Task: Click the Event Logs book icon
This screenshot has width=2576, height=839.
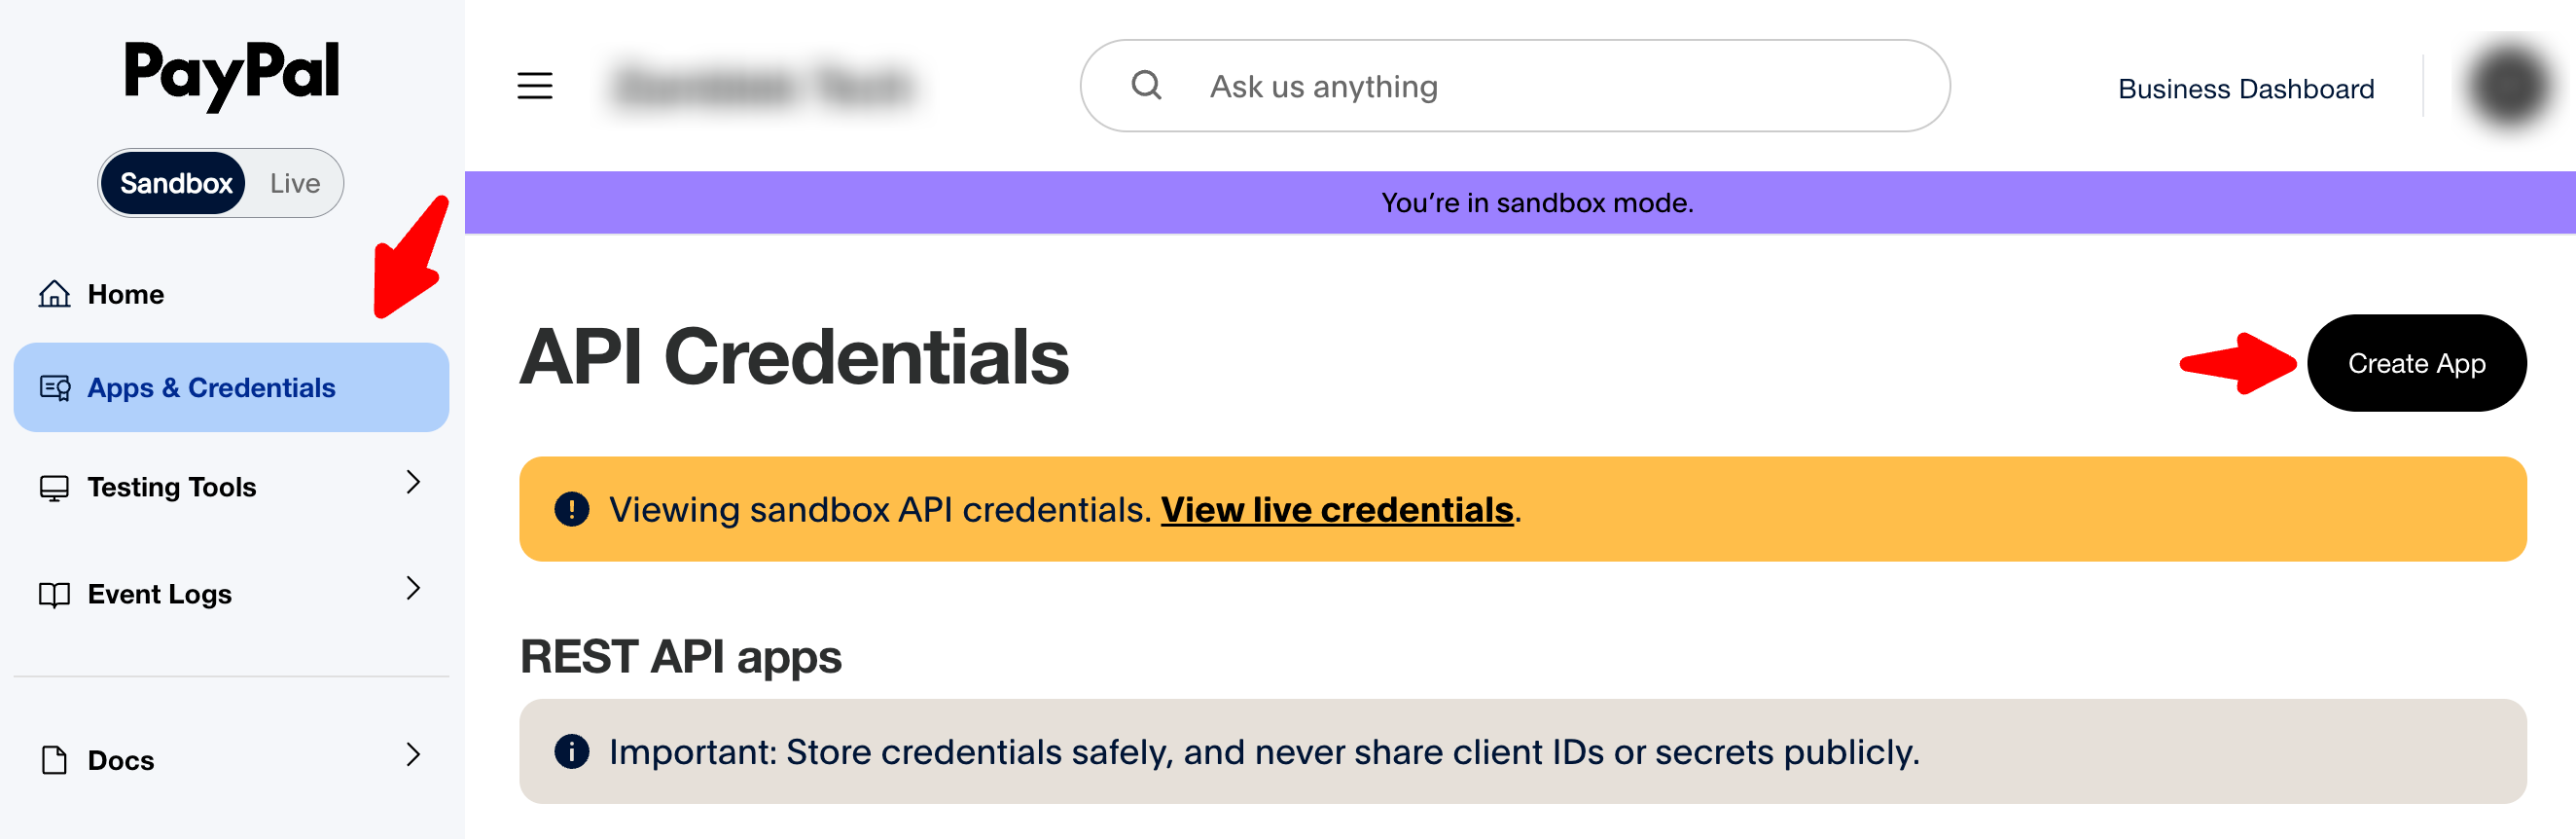Action: [54, 595]
